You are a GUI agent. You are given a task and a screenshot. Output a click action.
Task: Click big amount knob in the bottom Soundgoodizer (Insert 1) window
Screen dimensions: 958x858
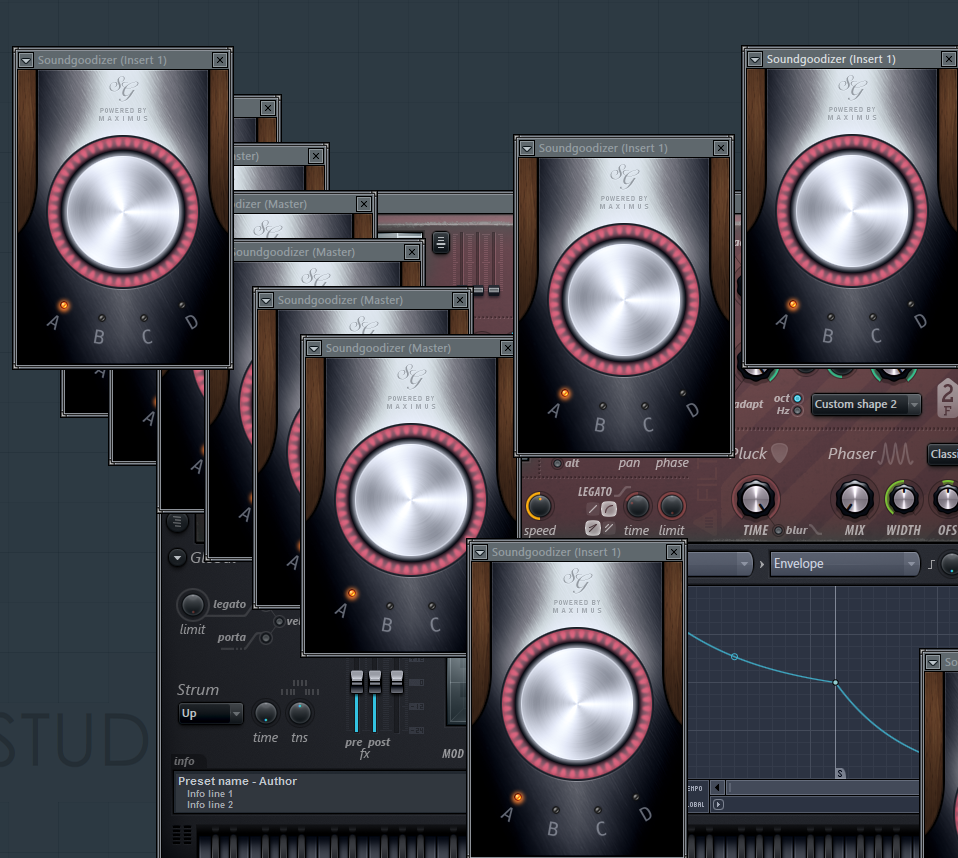point(577,704)
